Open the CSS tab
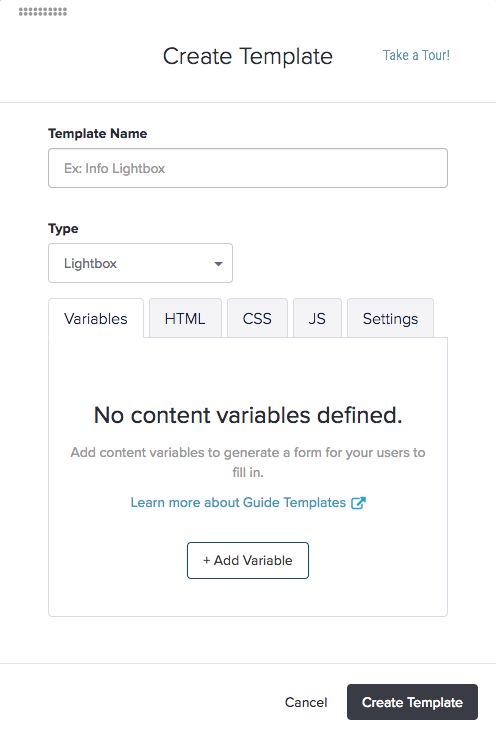496x737 pixels. point(257,319)
